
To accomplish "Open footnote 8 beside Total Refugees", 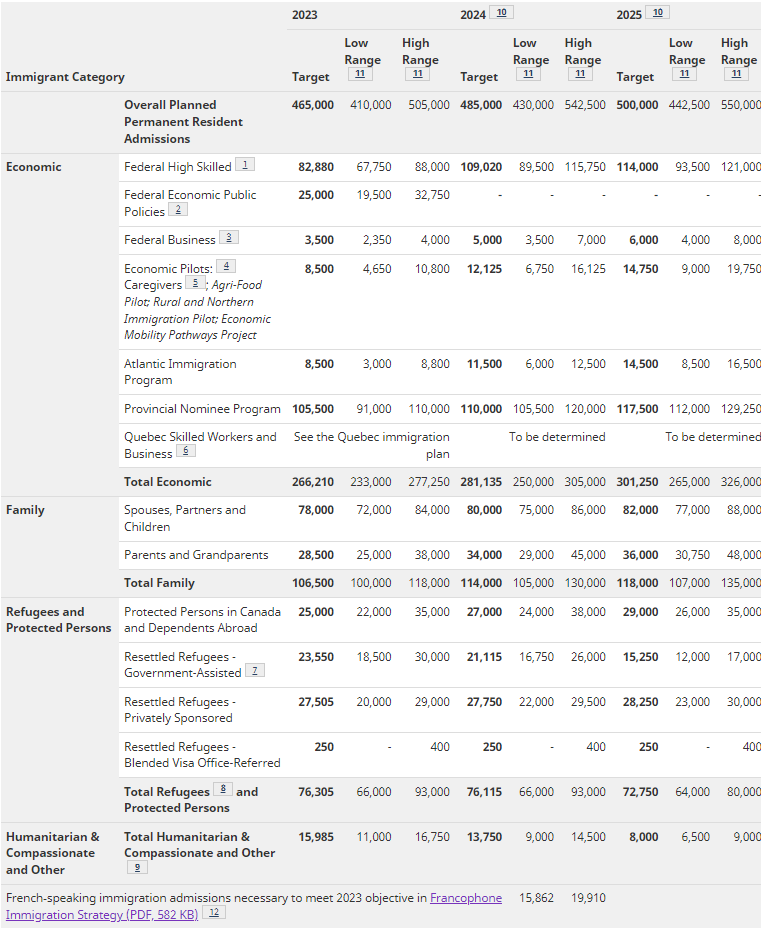I will (223, 789).
